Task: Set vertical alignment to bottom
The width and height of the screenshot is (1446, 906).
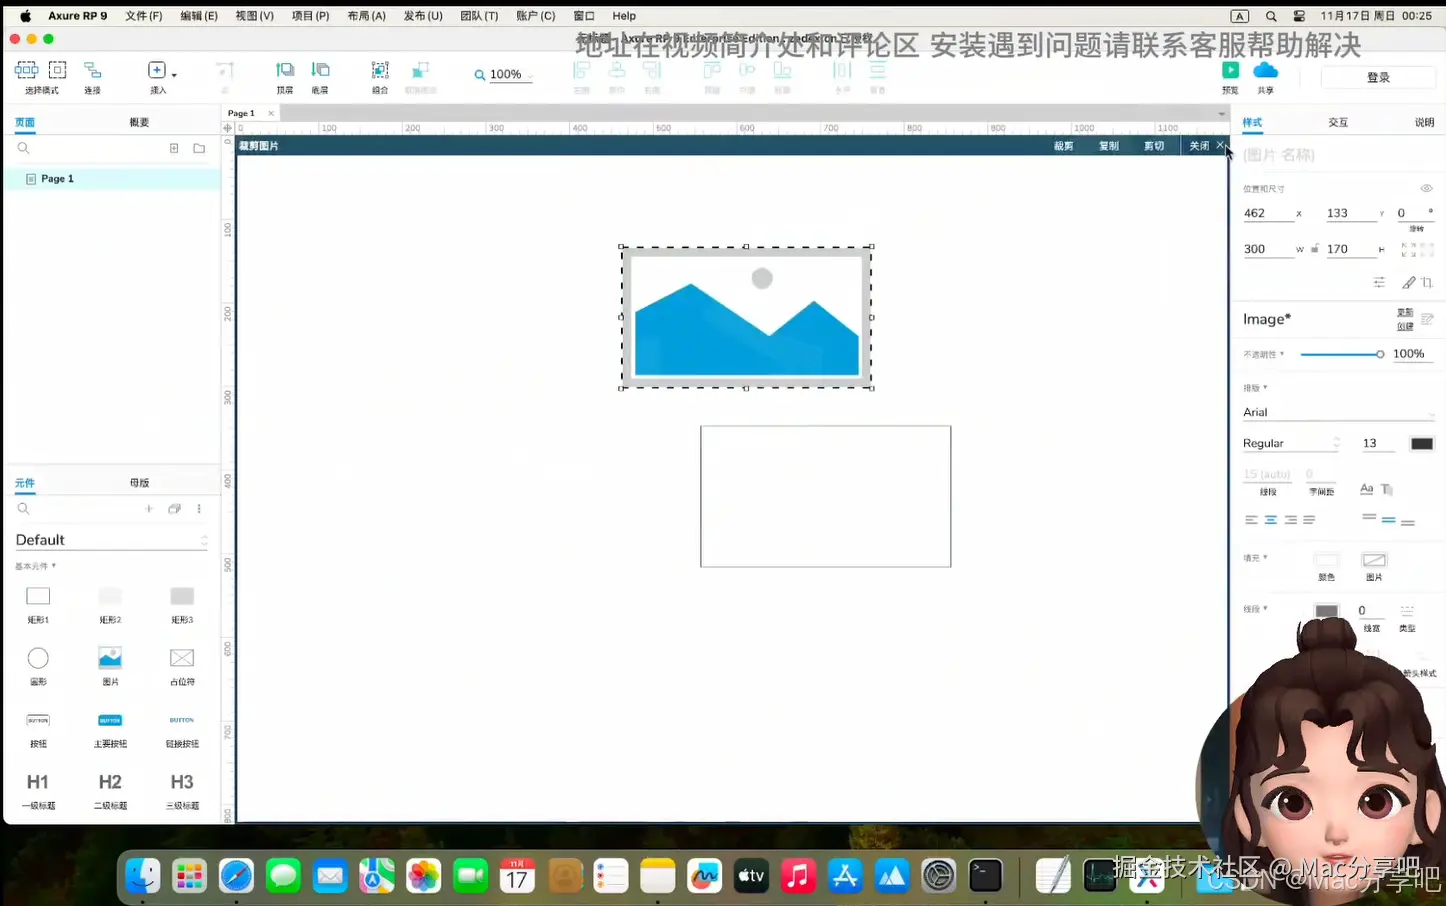Action: pos(1408,521)
